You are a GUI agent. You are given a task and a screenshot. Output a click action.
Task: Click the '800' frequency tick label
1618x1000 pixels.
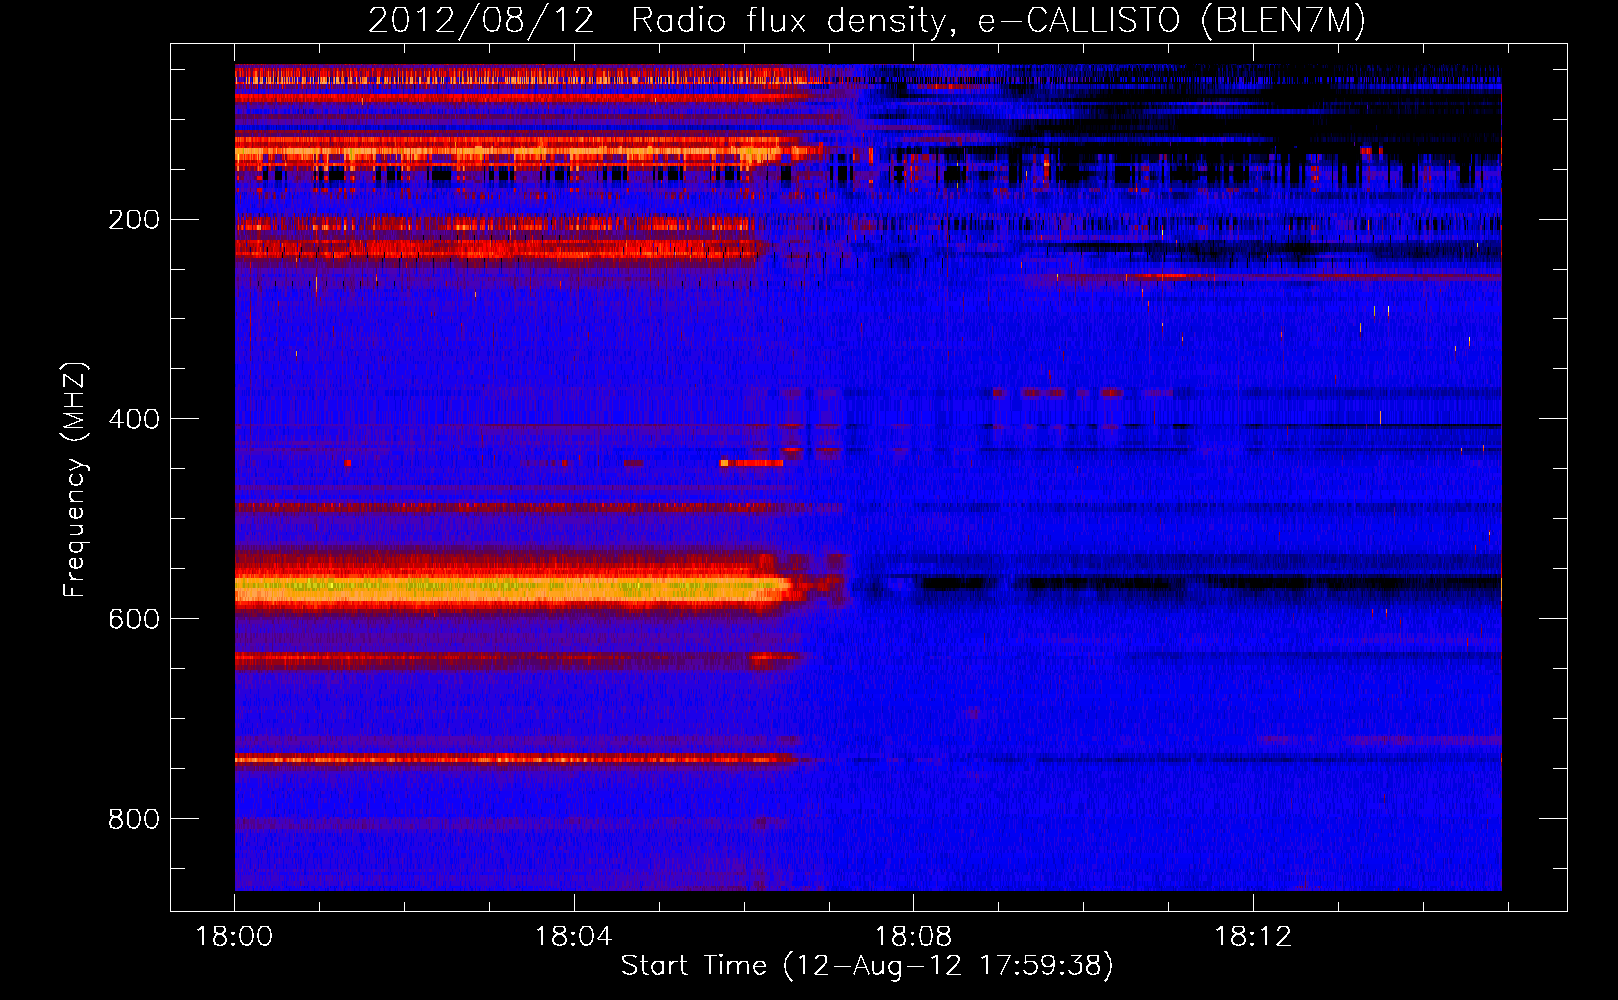point(133,819)
